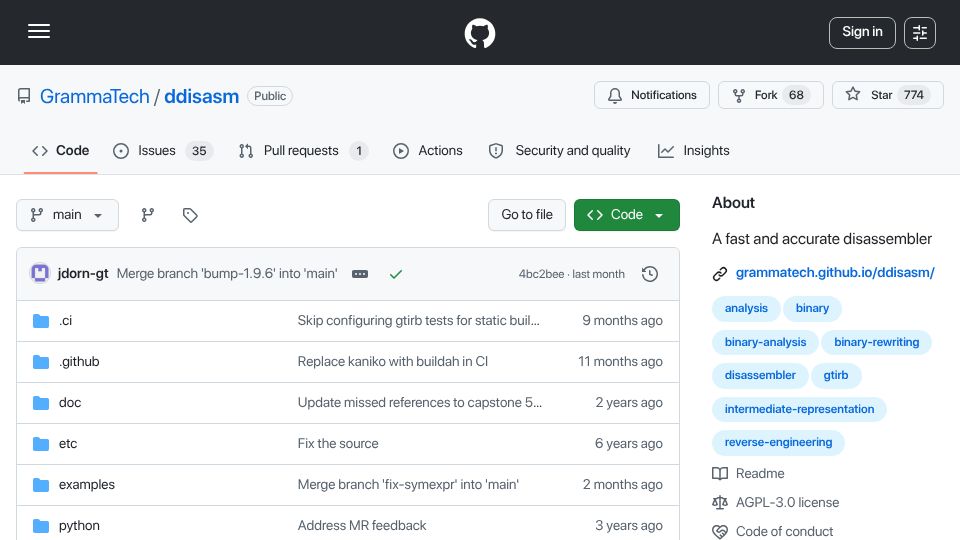Click the link chain icon in About
Image resolution: width=960 pixels, height=540 pixels.
click(x=720, y=274)
